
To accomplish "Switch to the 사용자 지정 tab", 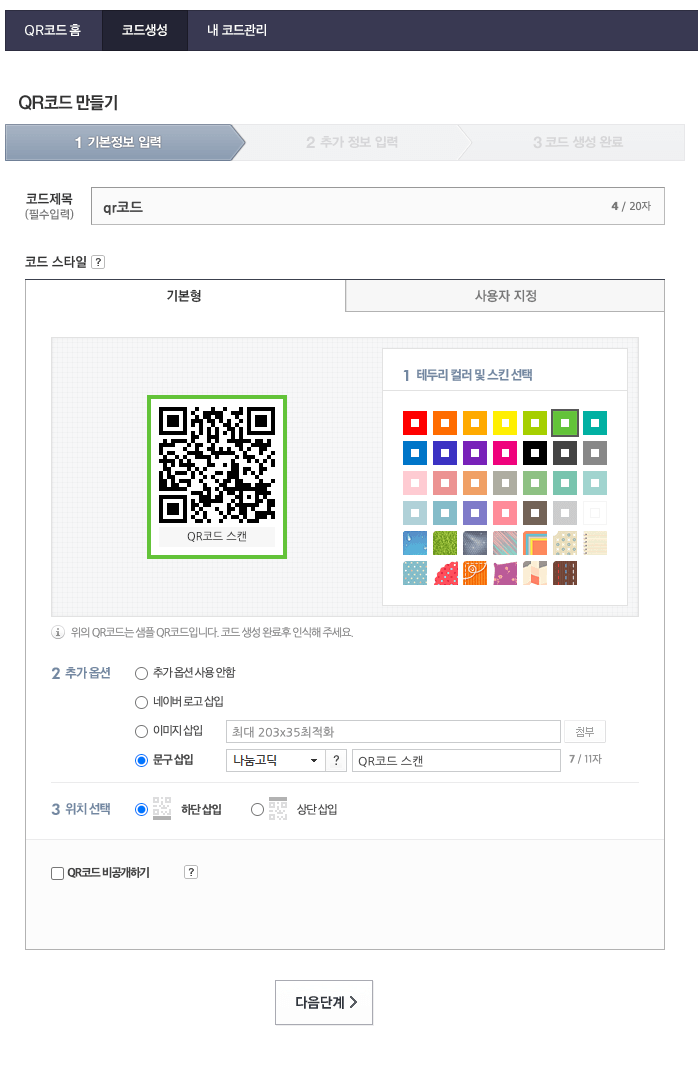I will click(x=505, y=296).
